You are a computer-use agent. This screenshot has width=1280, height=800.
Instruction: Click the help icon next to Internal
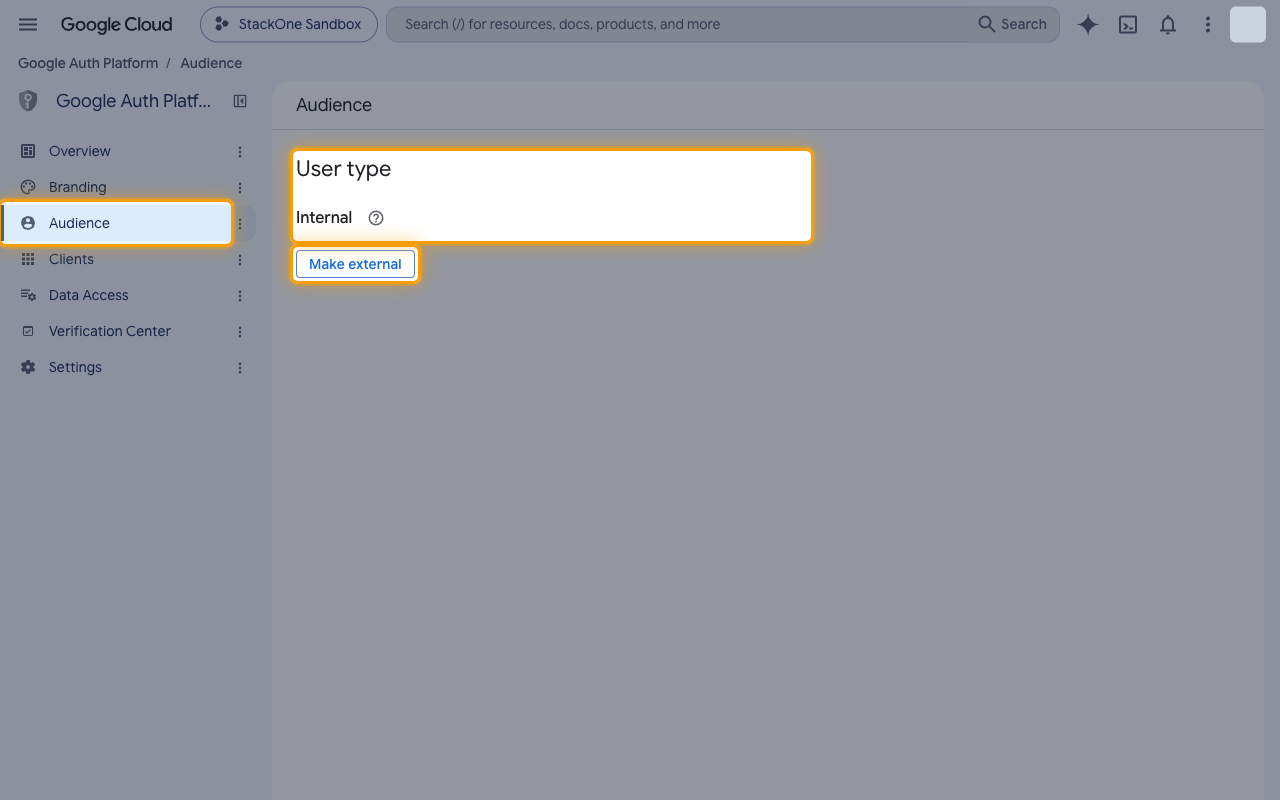pyautogui.click(x=376, y=218)
